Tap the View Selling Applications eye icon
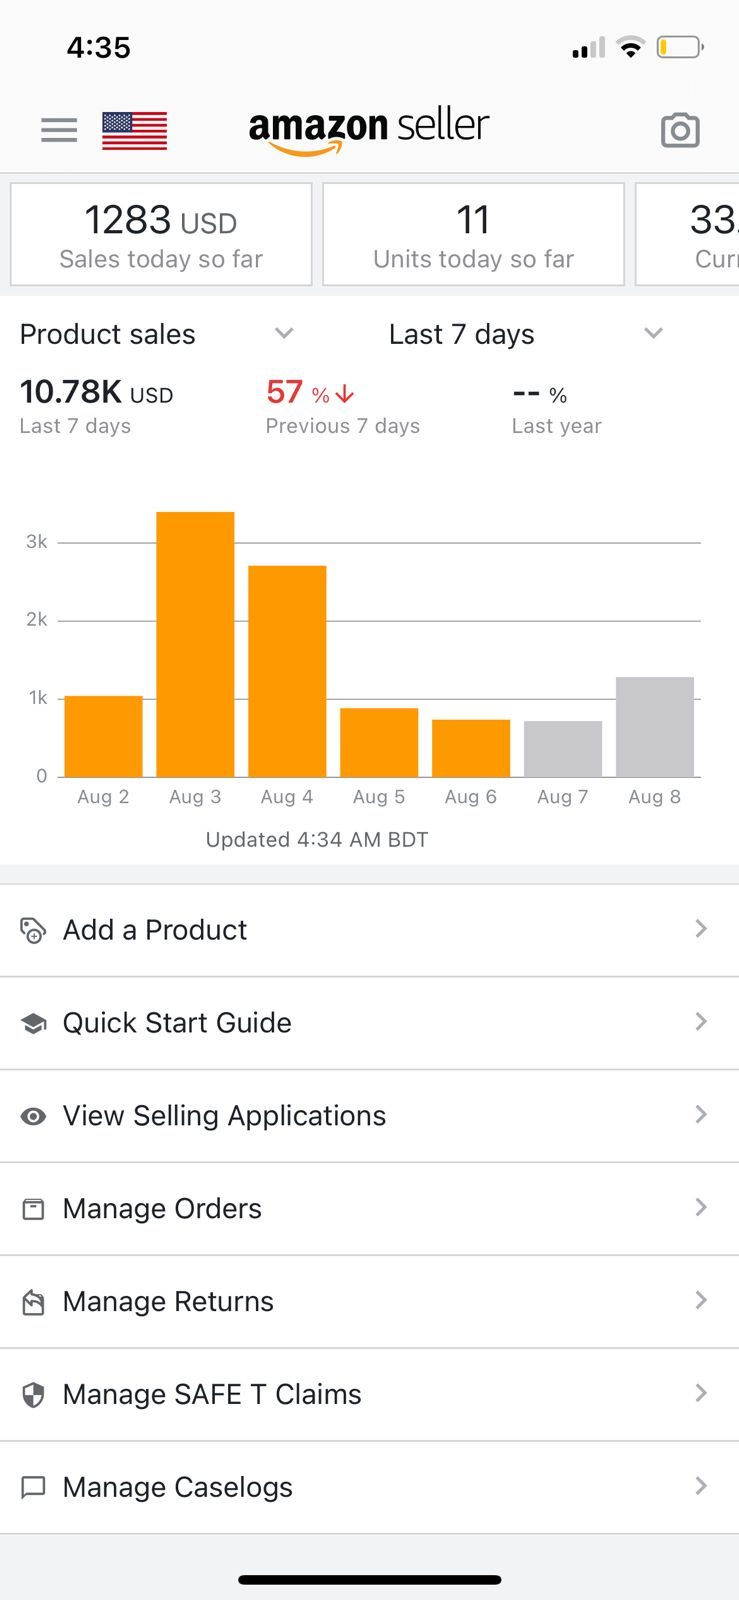Screen dimensions: 739x1600 click(x=33, y=1116)
